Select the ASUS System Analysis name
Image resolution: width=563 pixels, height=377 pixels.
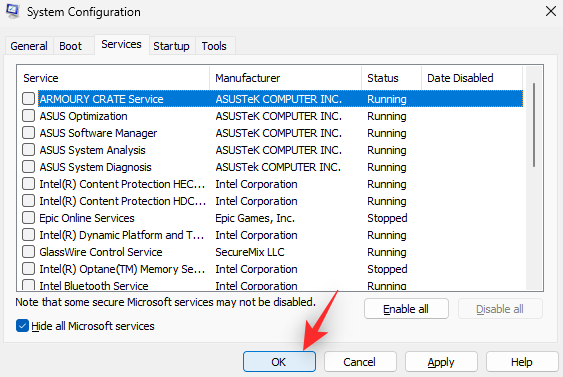pos(93,150)
